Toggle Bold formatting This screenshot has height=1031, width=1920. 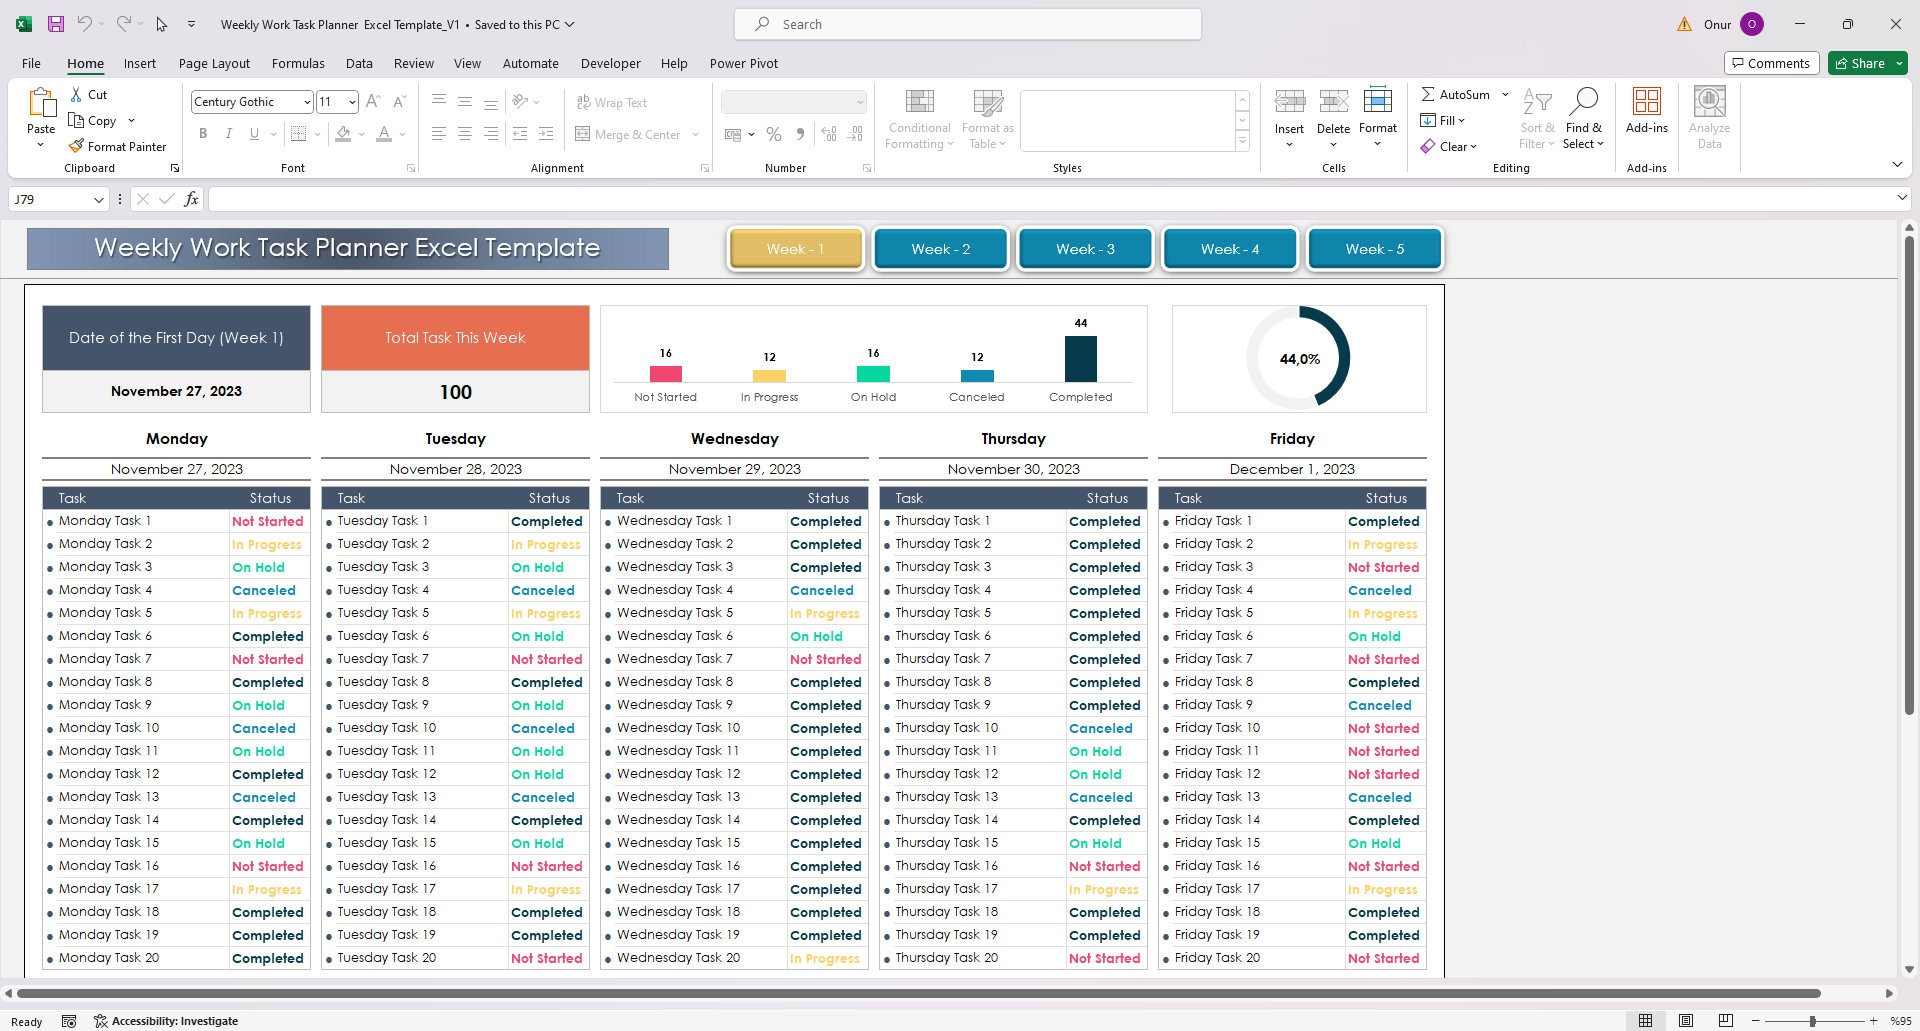(203, 134)
